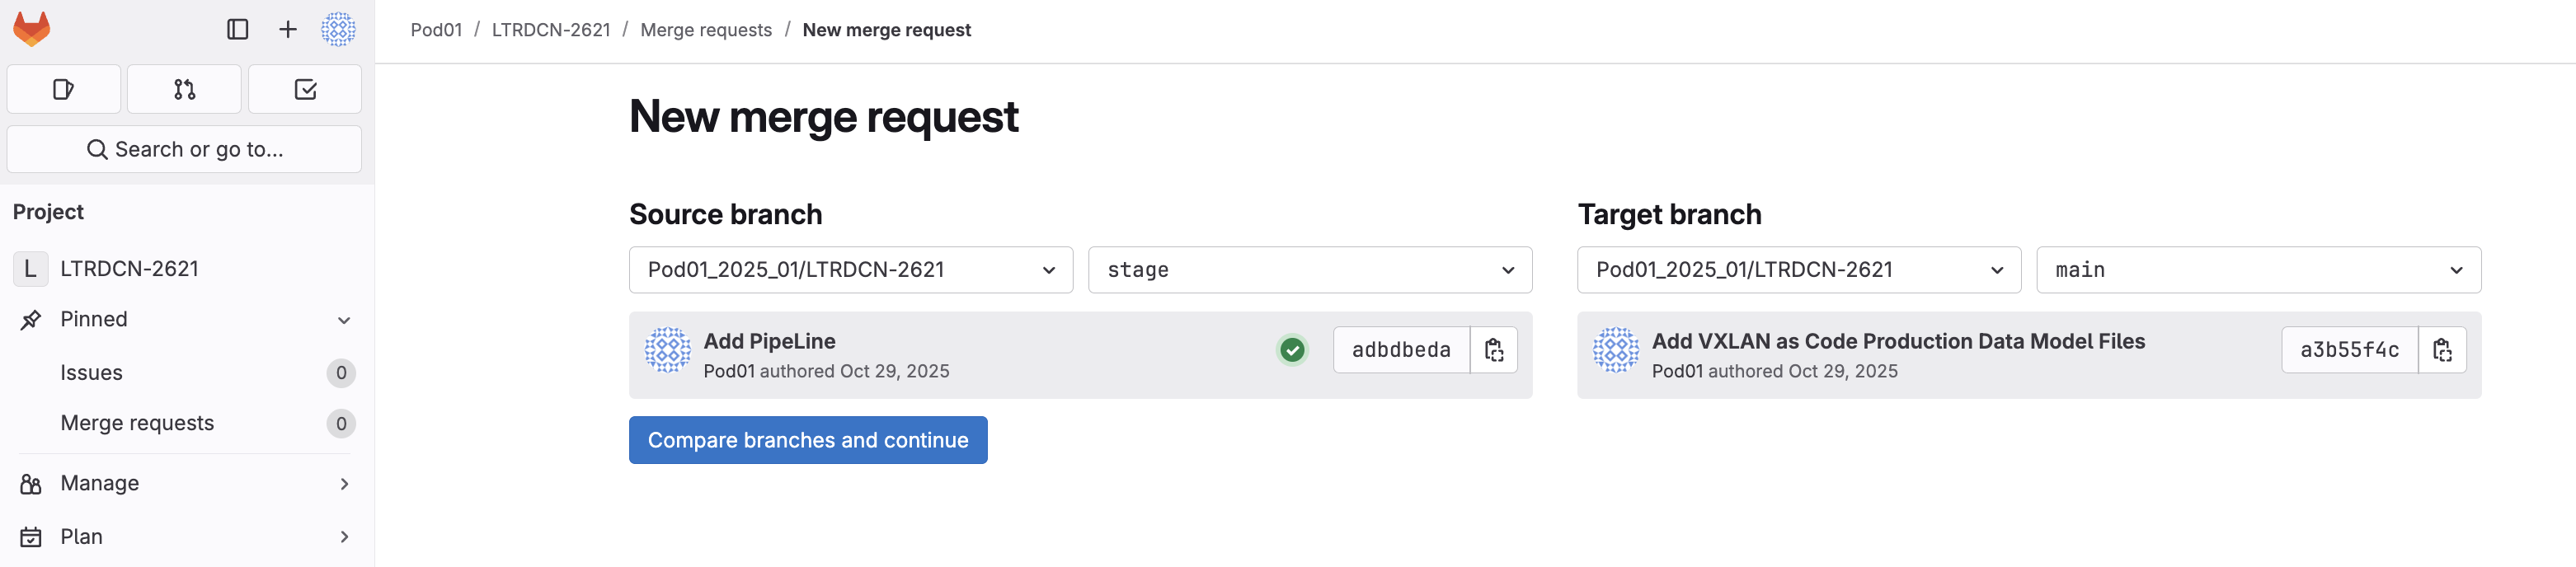Open the stage source branch dropdown
Image resolution: width=2576 pixels, height=567 pixels.
click(x=1309, y=270)
